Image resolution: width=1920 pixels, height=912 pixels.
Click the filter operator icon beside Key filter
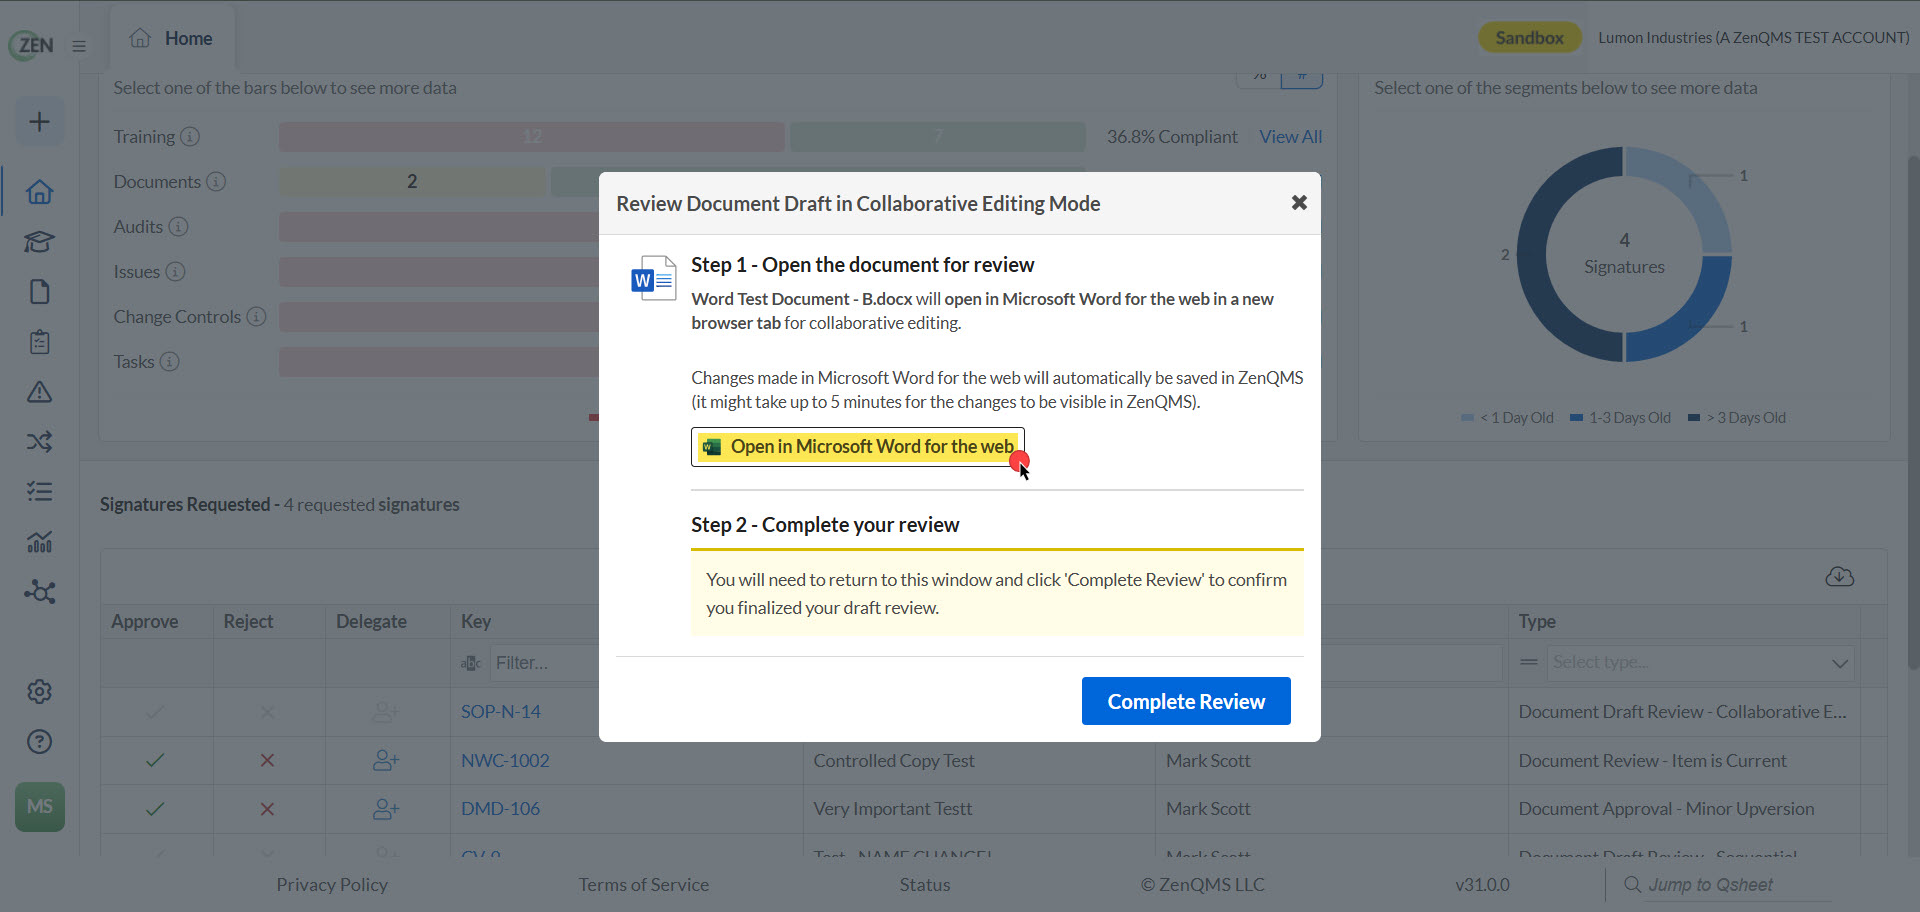point(471,663)
